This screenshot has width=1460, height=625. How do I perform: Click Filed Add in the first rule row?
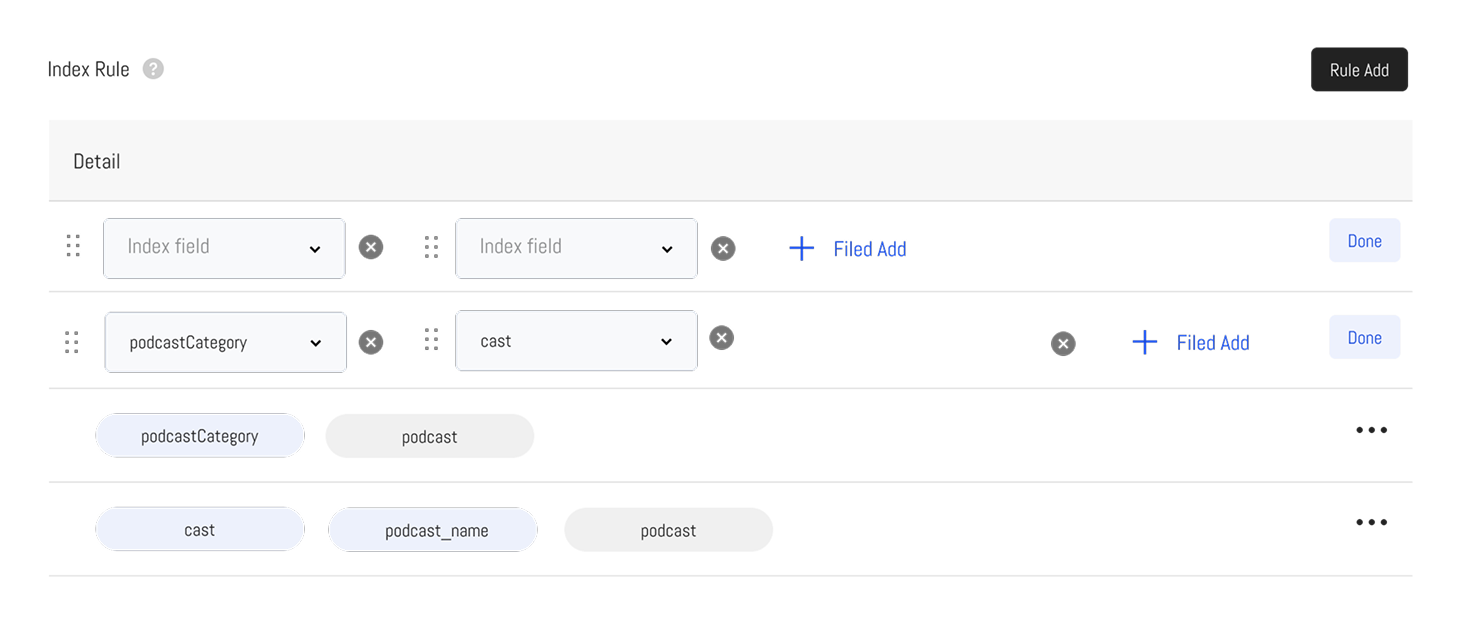[x=848, y=249]
